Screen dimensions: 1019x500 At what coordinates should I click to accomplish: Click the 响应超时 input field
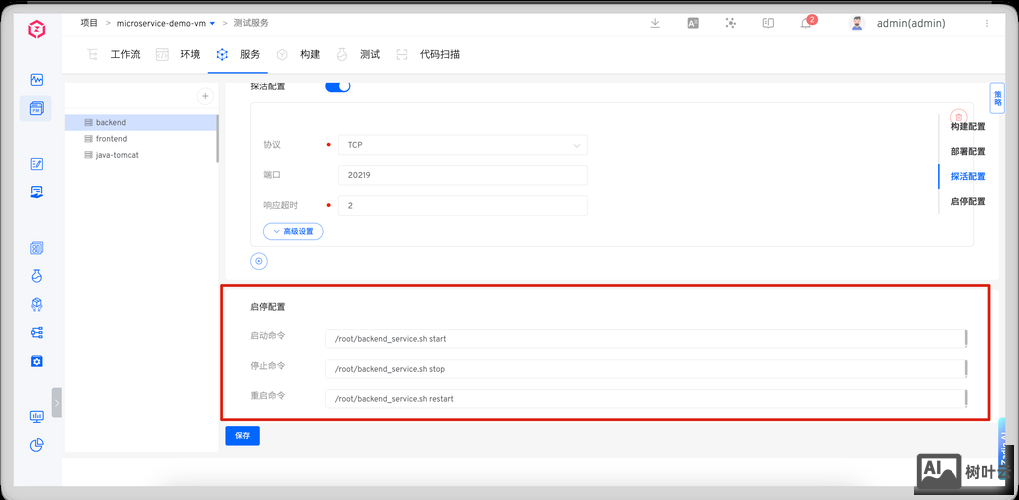tap(463, 205)
